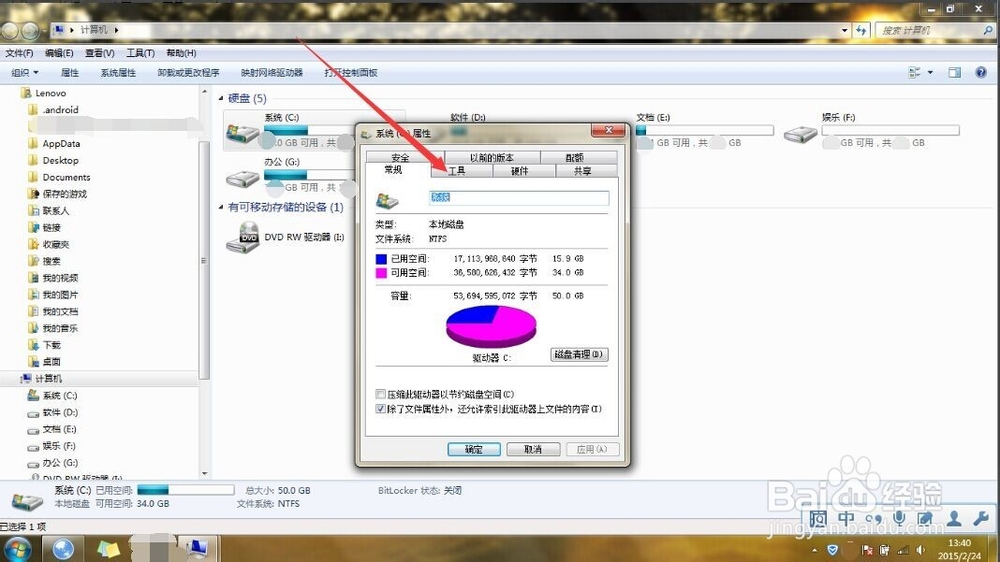Select the 娱乐 (F:) drive icon
This screenshot has height=562, width=1000.
click(800, 133)
